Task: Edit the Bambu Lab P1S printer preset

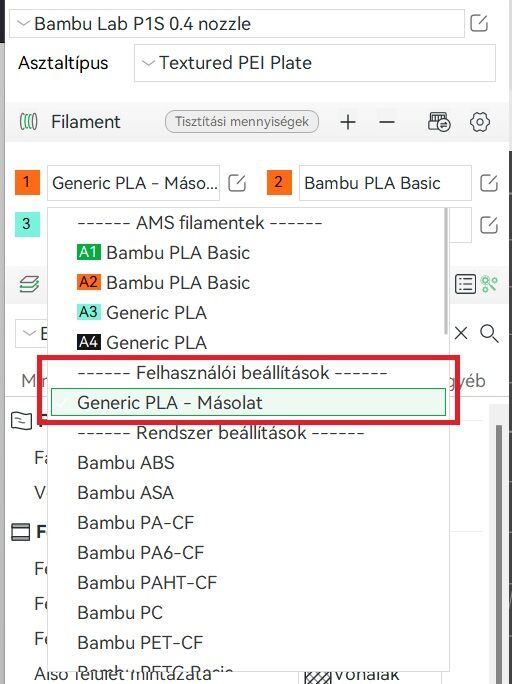Action: point(478,23)
